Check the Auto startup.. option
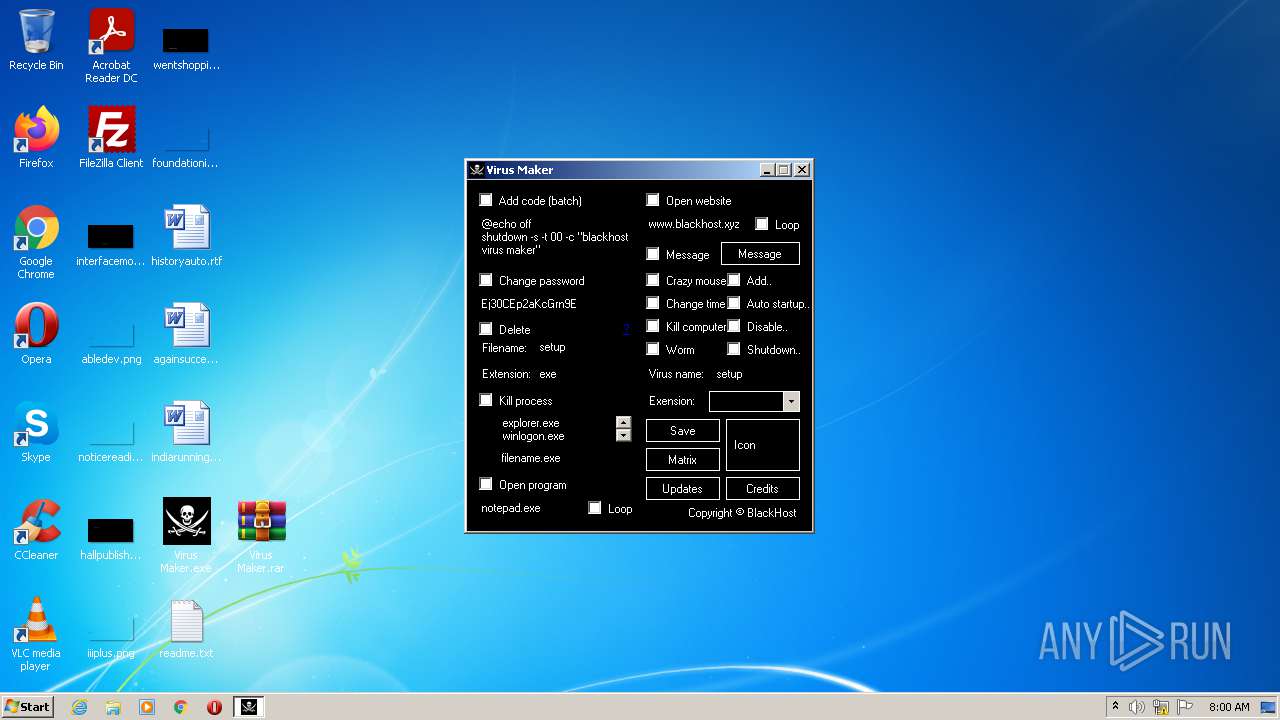Viewport: 1280px width, 720px height. coord(734,303)
